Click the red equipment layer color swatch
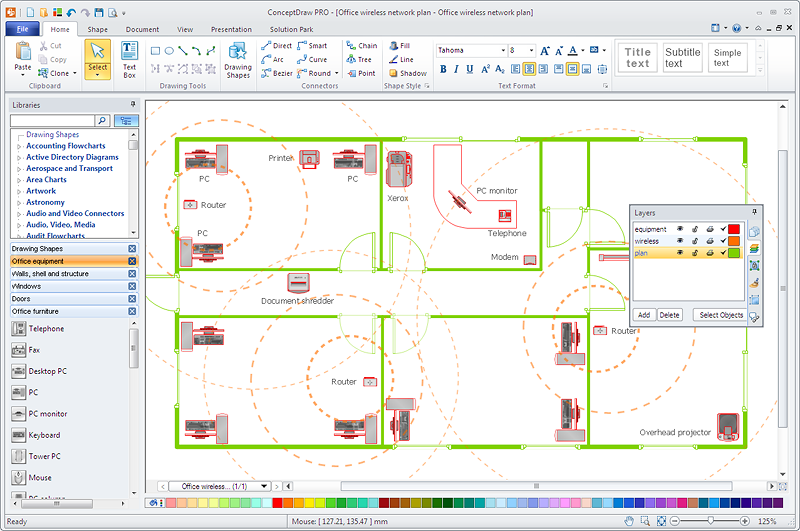Screen dimensions: 800x531 [x=734, y=229]
